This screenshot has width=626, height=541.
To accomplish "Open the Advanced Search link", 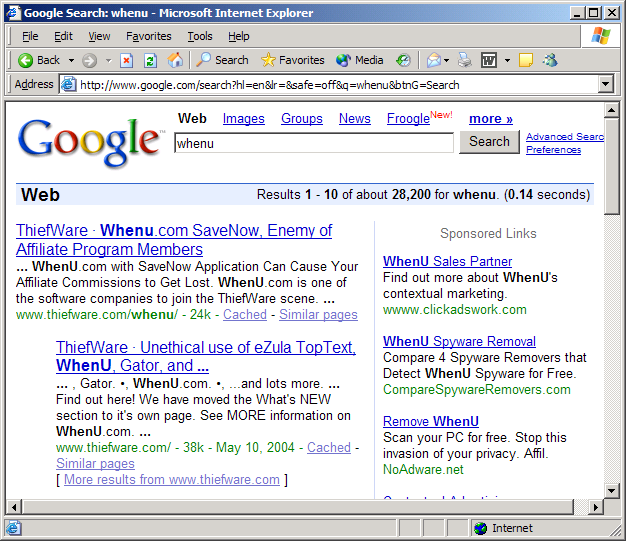I will (565, 137).
